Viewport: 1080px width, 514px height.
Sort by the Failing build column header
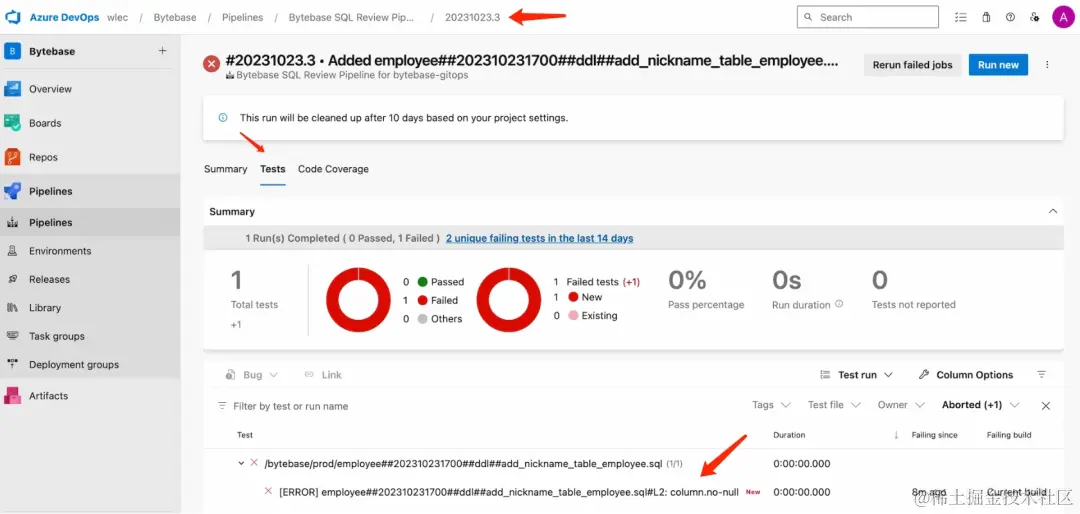tap(1009, 435)
